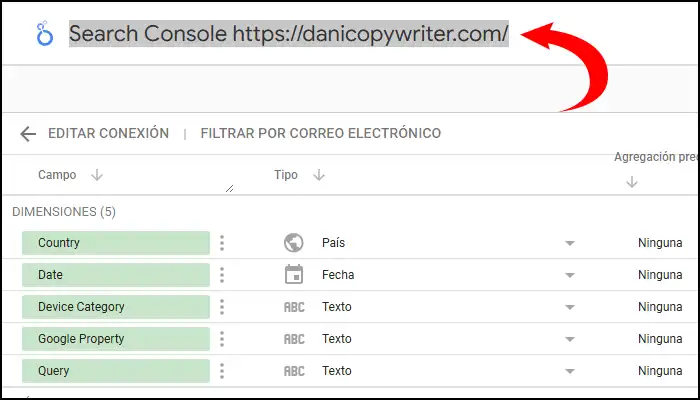Select the Country field chip
700x400 pixels.
(116, 243)
